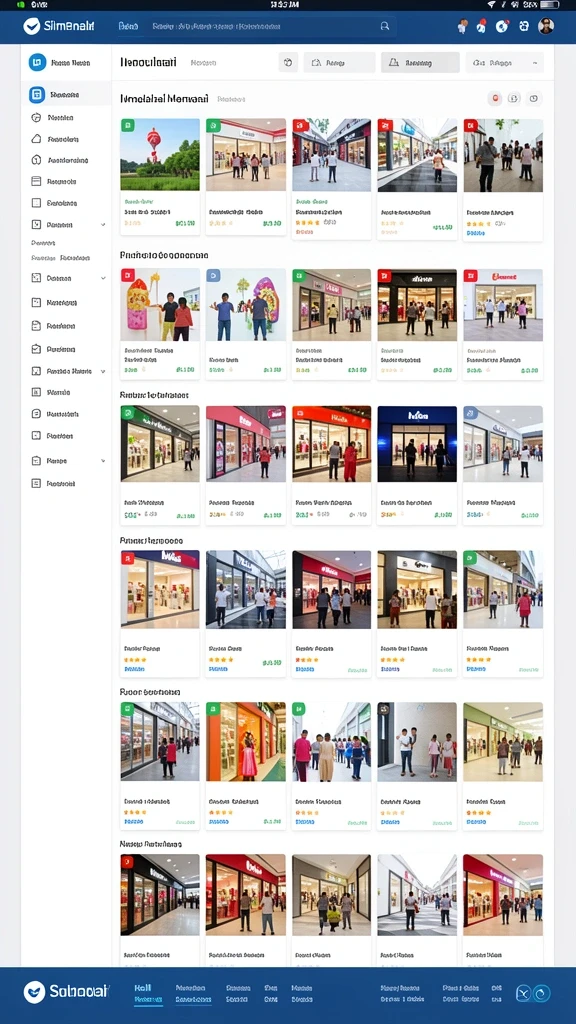Select the blue highlighted active sidebar icon
Viewport: 576px width, 1024px height.
[37, 95]
